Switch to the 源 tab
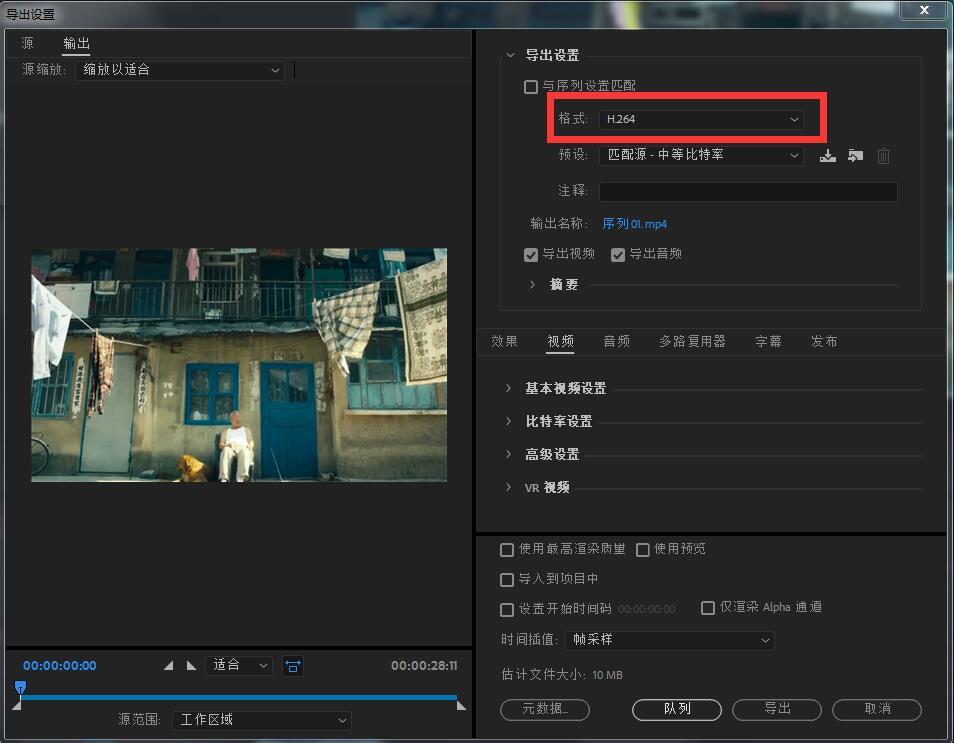 (27, 43)
